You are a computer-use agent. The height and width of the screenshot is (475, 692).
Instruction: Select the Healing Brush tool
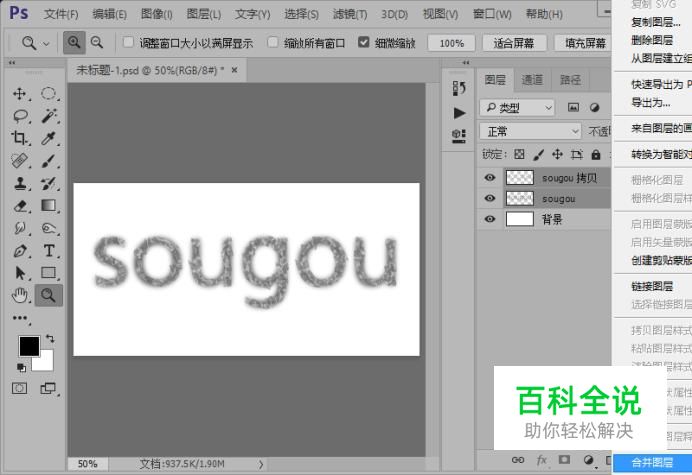(x=19, y=161)
